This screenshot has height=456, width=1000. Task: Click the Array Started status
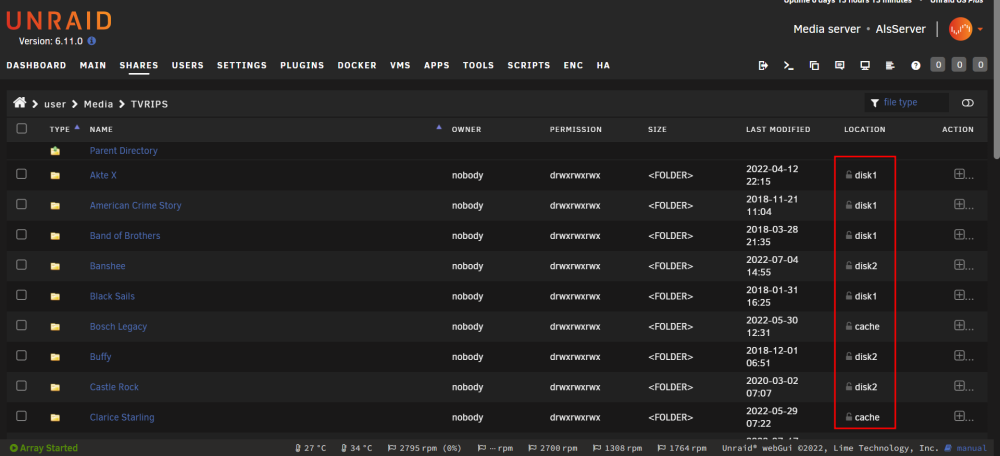tap(43, 448)
